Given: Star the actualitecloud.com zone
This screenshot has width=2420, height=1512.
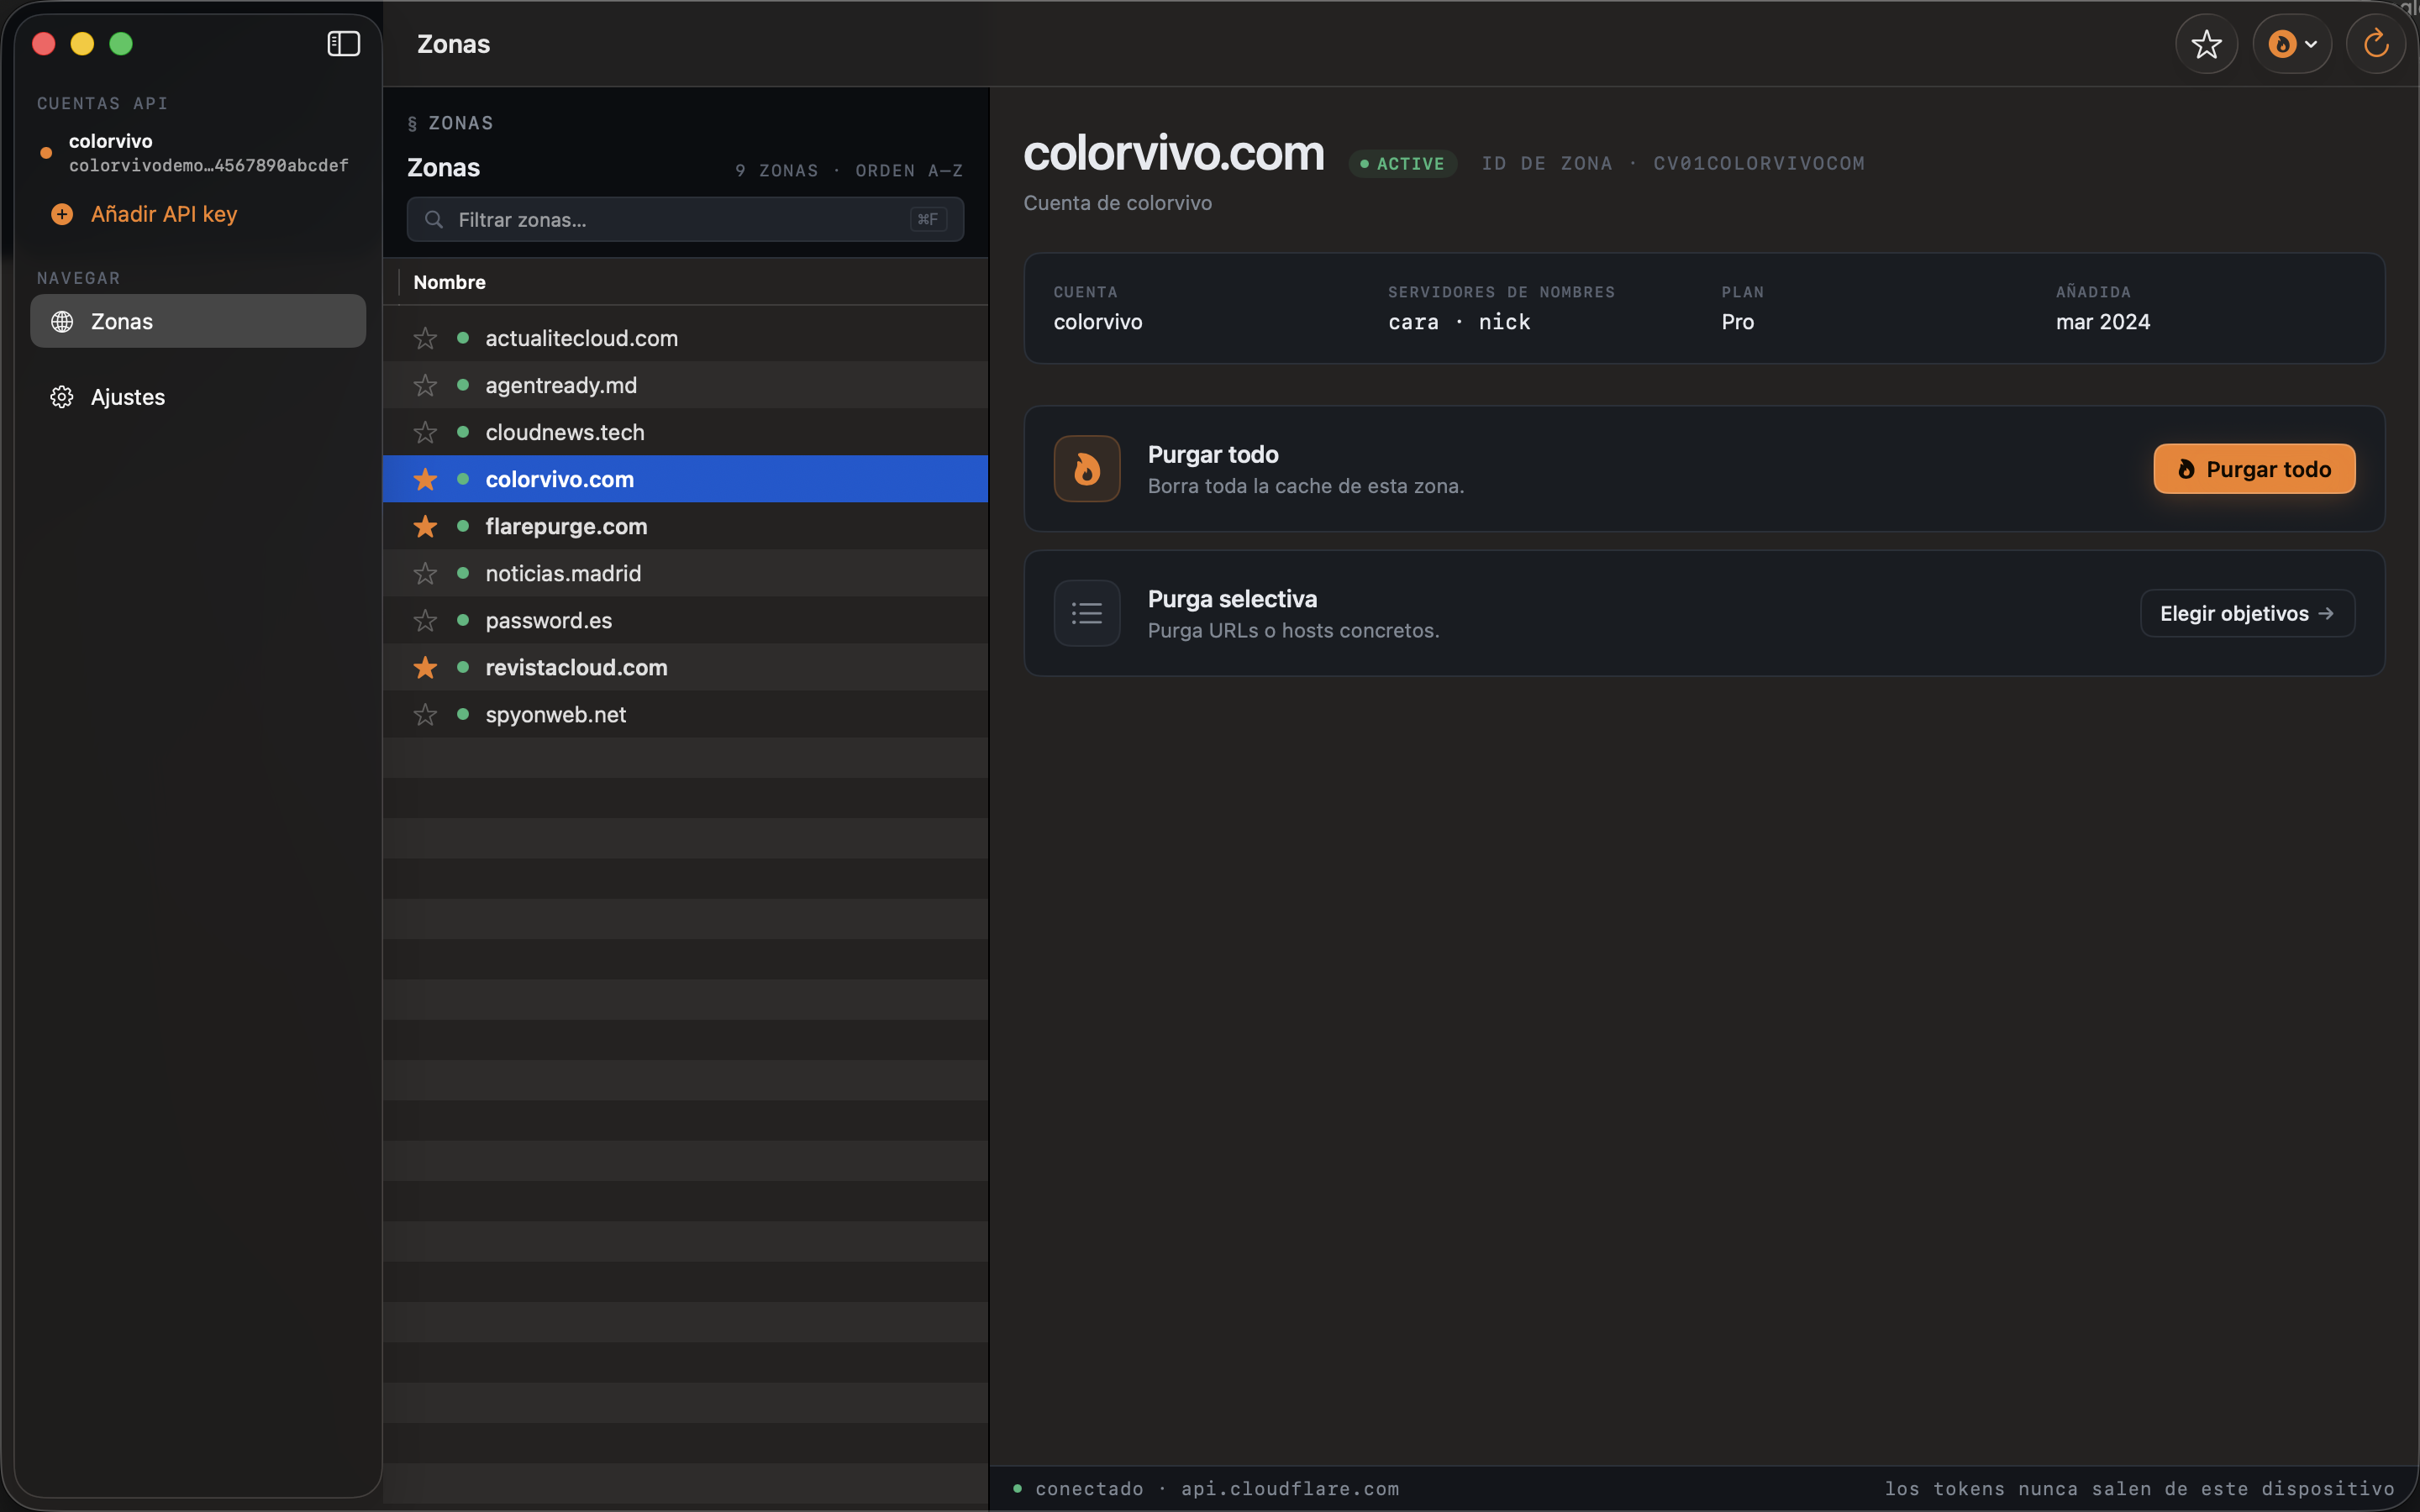Looking at the screenshot, I should click(x=424, y=338).
